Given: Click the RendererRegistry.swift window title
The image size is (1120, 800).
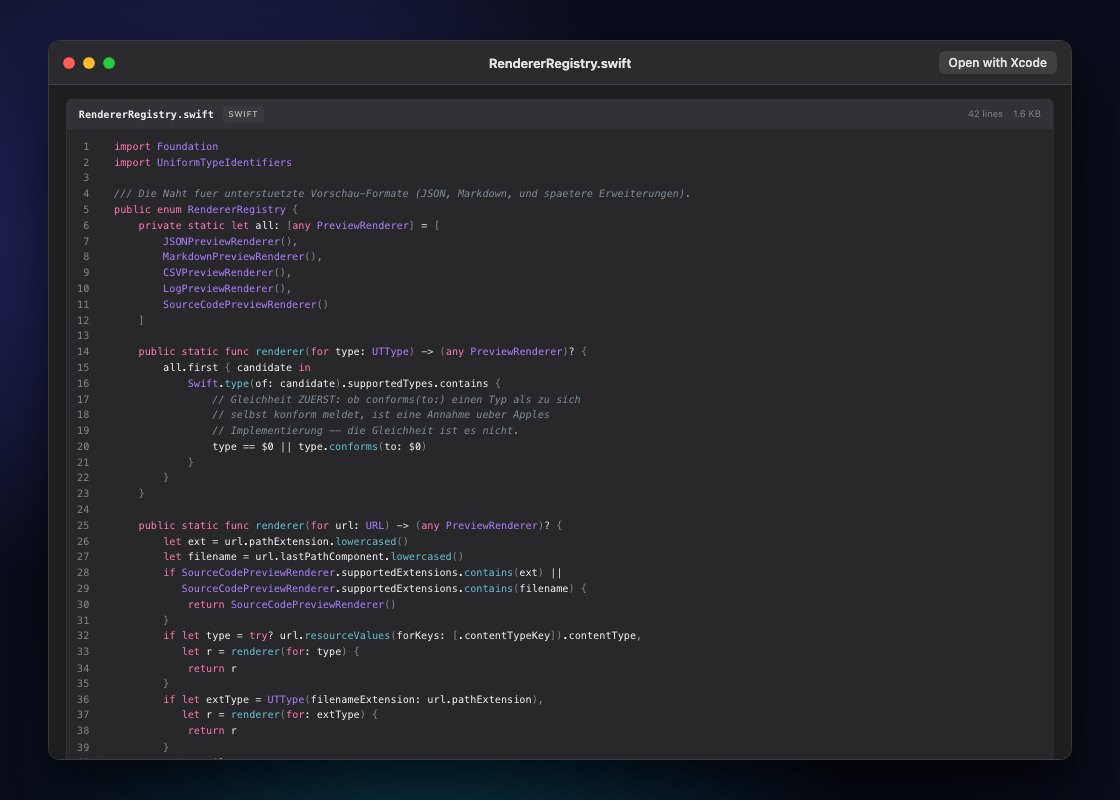Looking at the screenshot, I should click(559, 64).
